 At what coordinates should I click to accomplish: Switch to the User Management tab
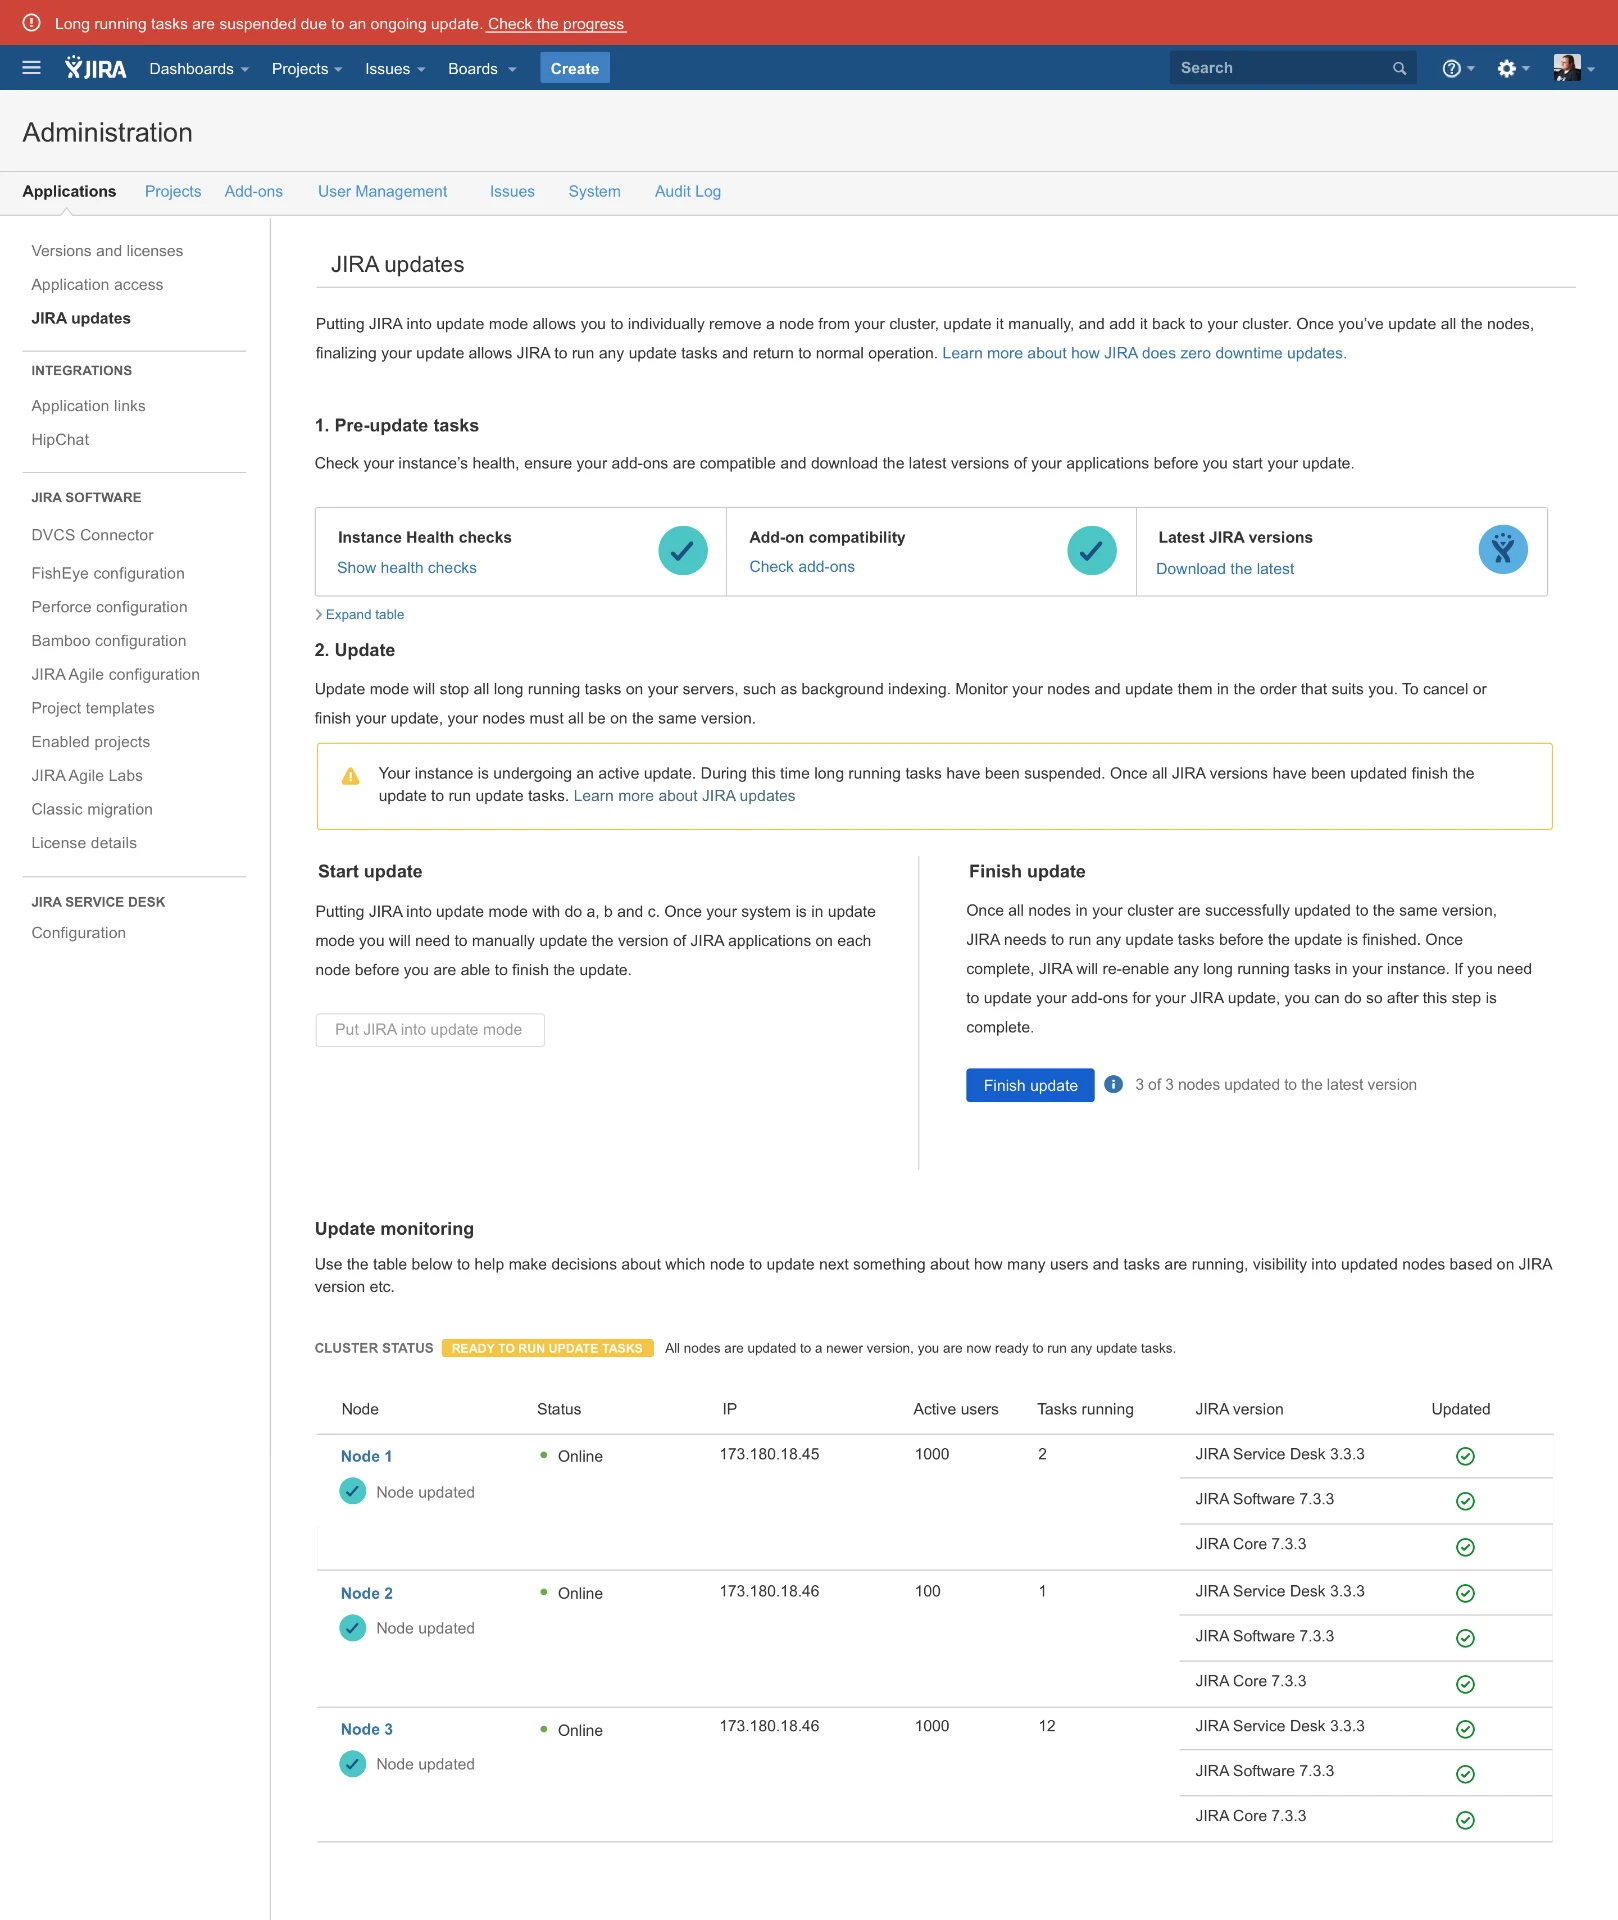(x=383, y=191)
